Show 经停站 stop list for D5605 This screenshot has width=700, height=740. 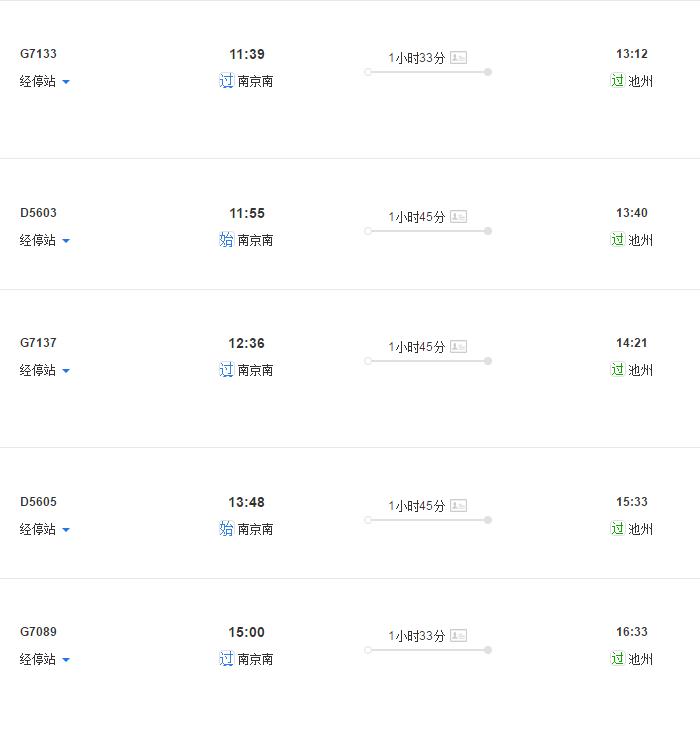click(45, 529)
